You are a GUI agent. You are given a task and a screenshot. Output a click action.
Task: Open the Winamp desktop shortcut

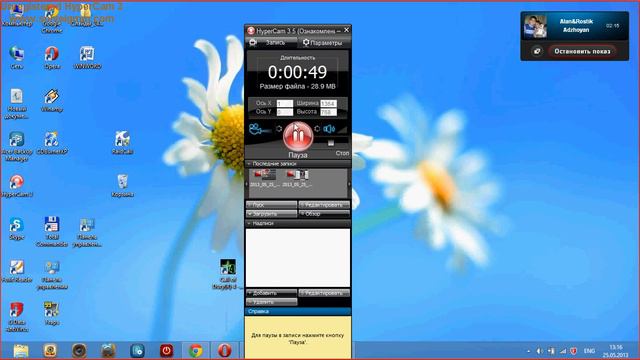coord(52,100)
